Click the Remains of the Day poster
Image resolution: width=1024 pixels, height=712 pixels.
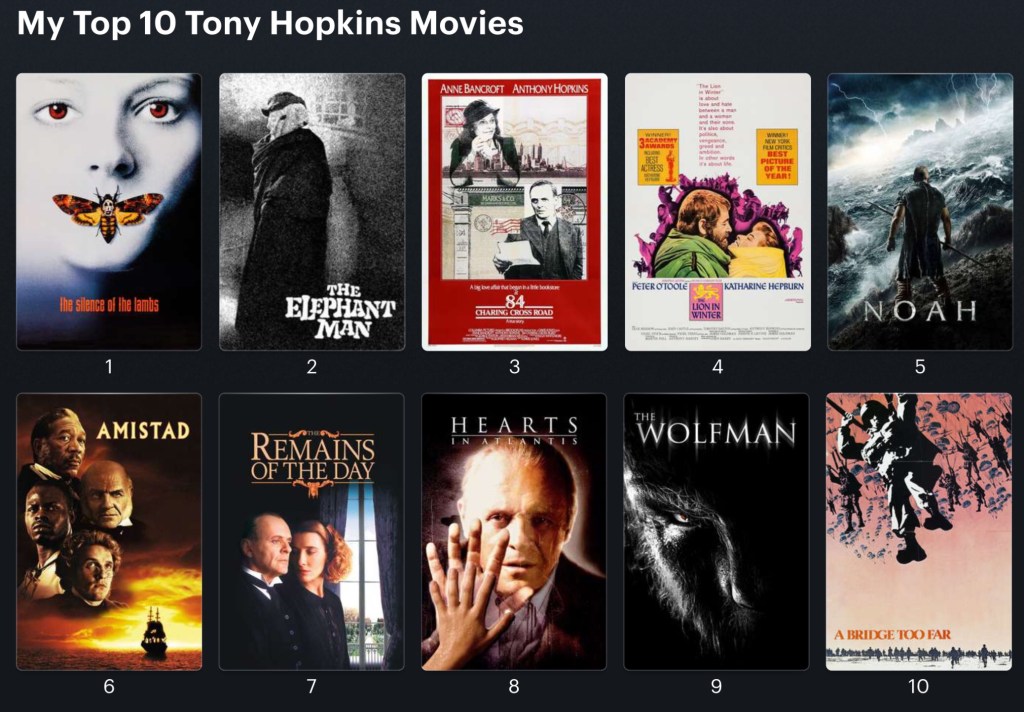point(312,532)
